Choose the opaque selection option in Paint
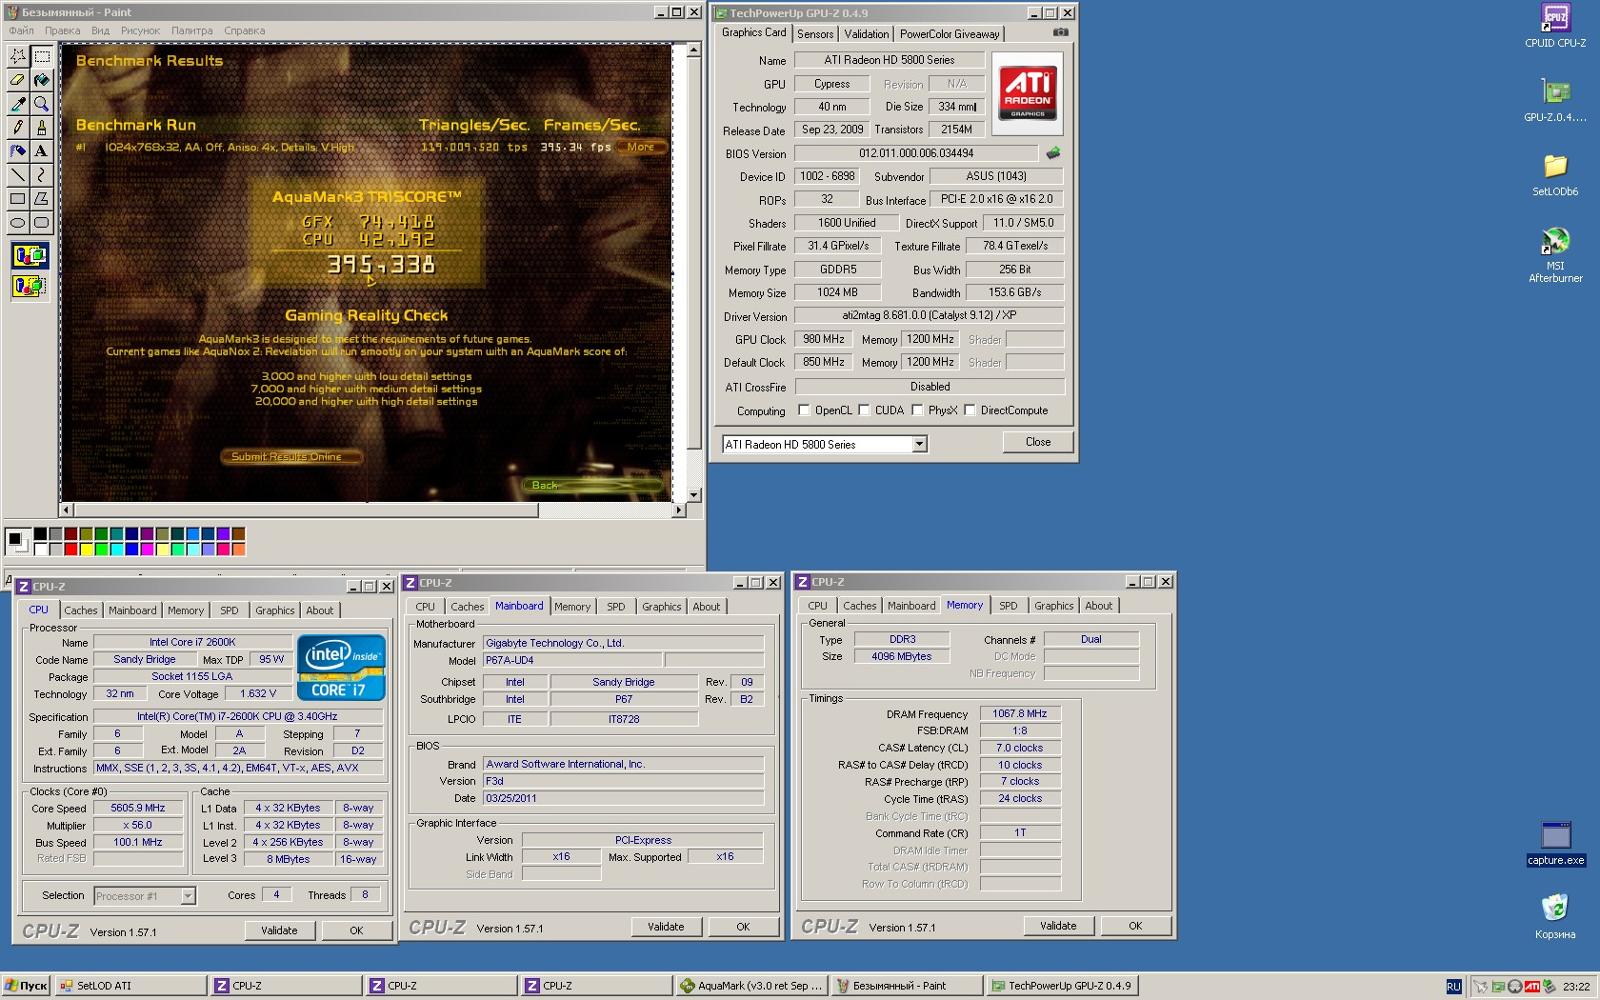Screen dimensions: 1600x1000 29,256
